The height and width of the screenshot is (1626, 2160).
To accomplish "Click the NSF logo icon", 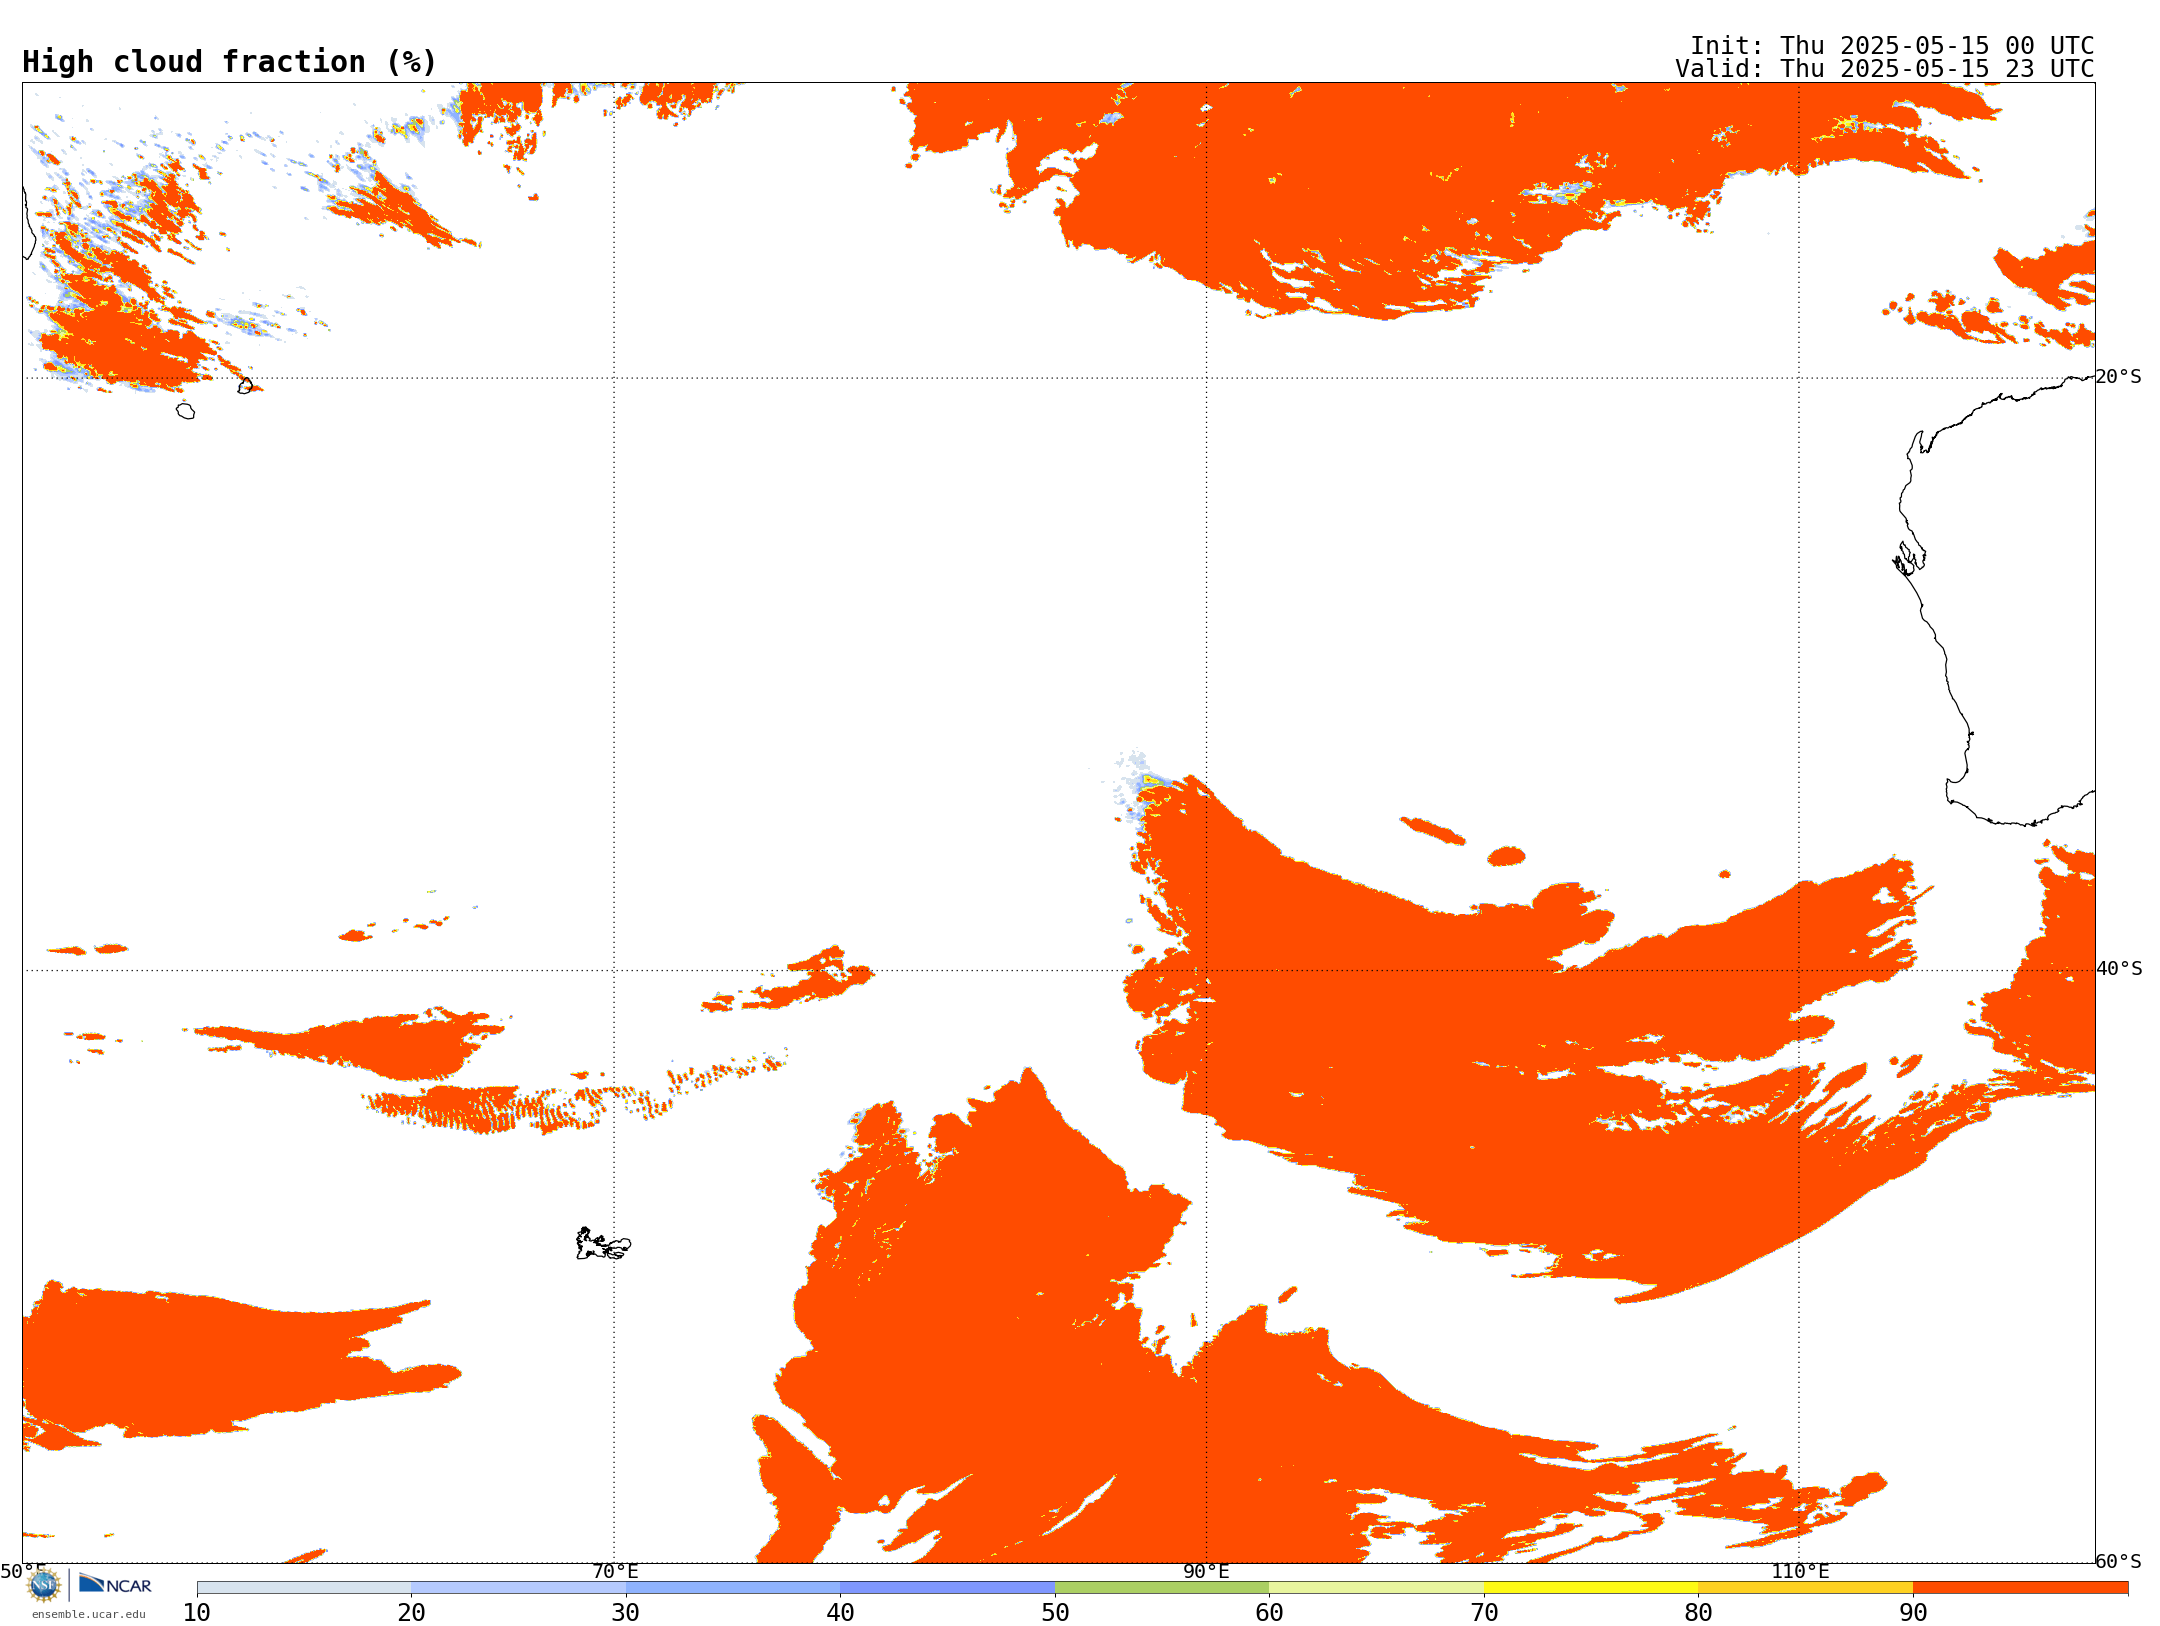I will [44, 1585].
